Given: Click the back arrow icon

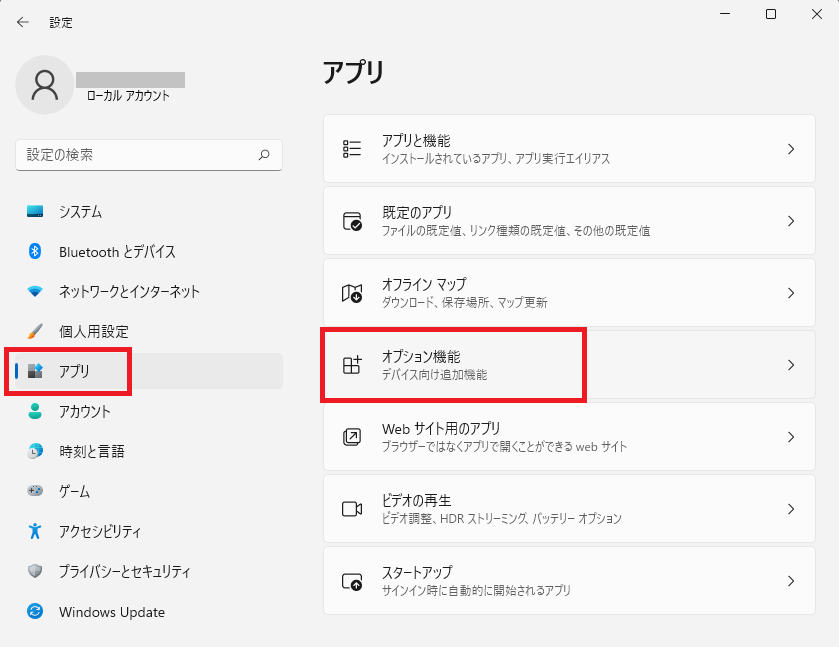Looking at the screenshot, I should coord(22,22).
